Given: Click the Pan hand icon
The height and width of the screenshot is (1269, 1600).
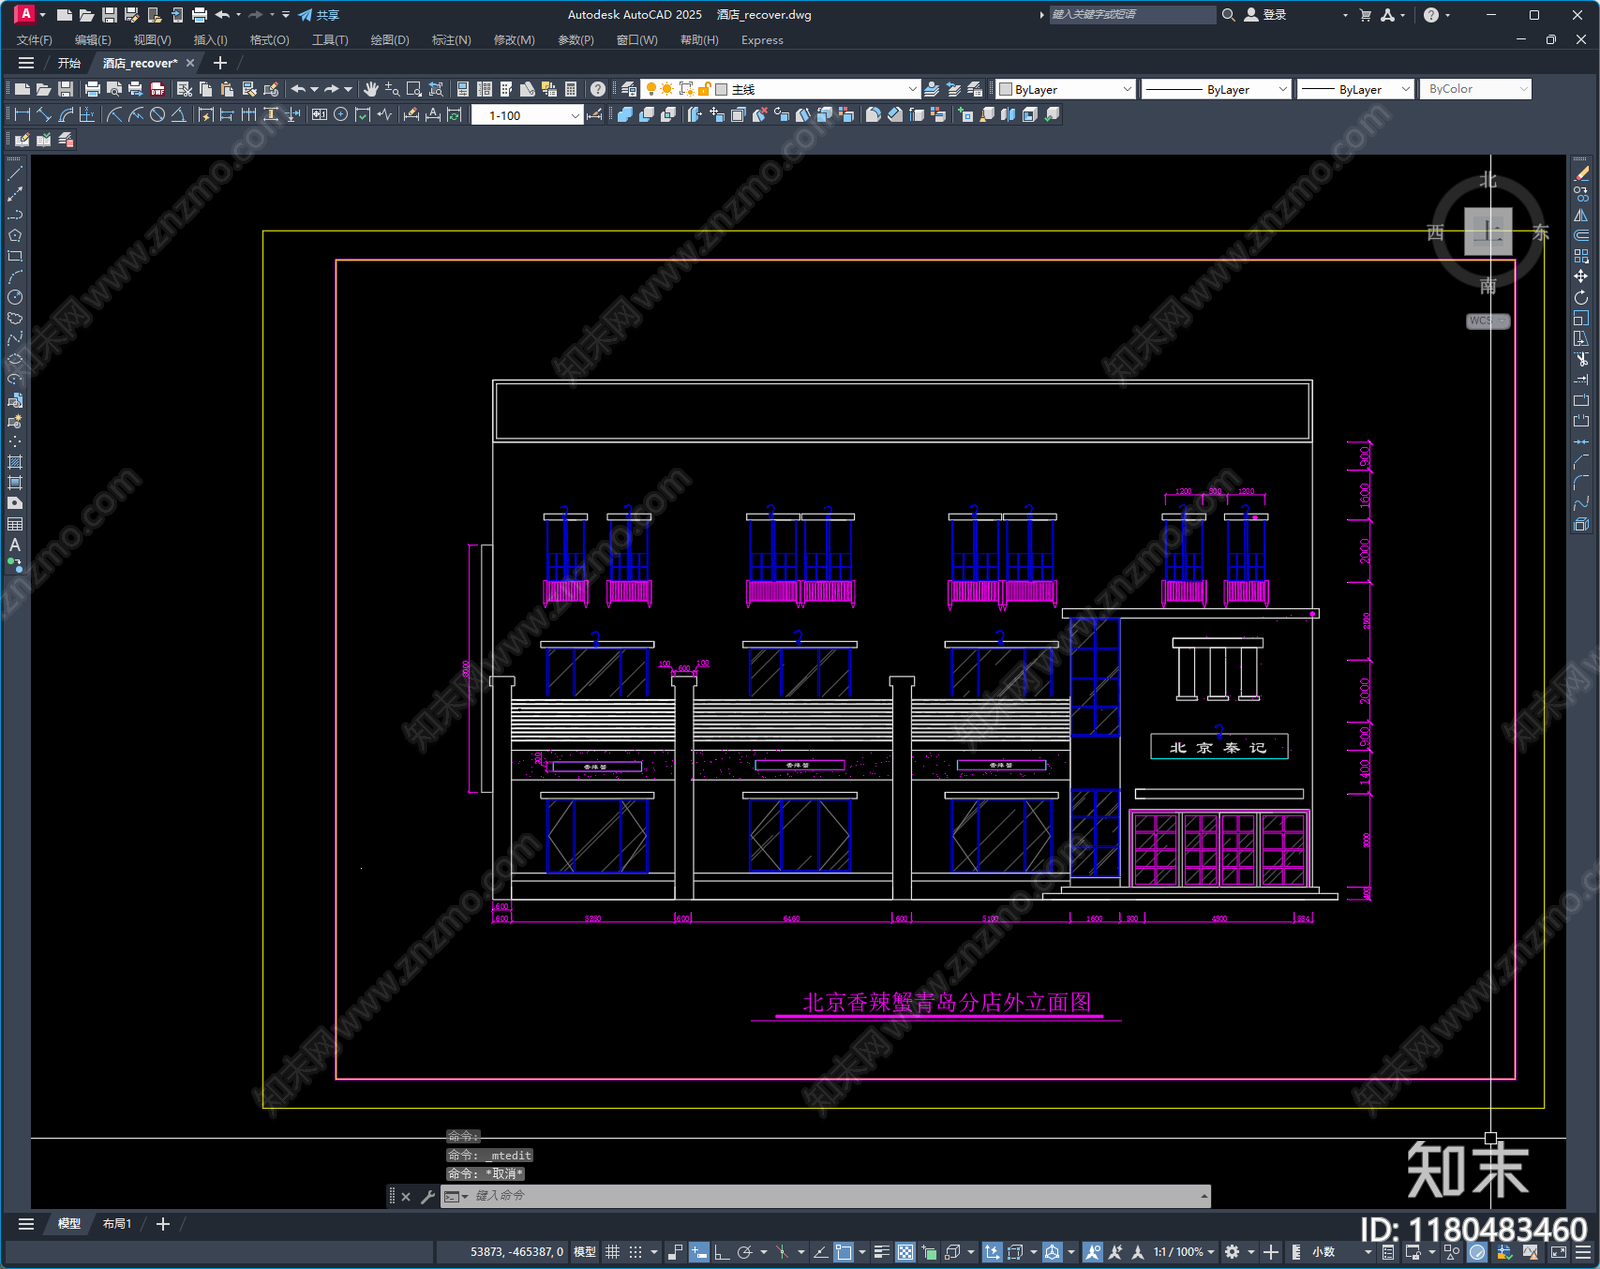Looking at the screenshot, I should [371, 89].
